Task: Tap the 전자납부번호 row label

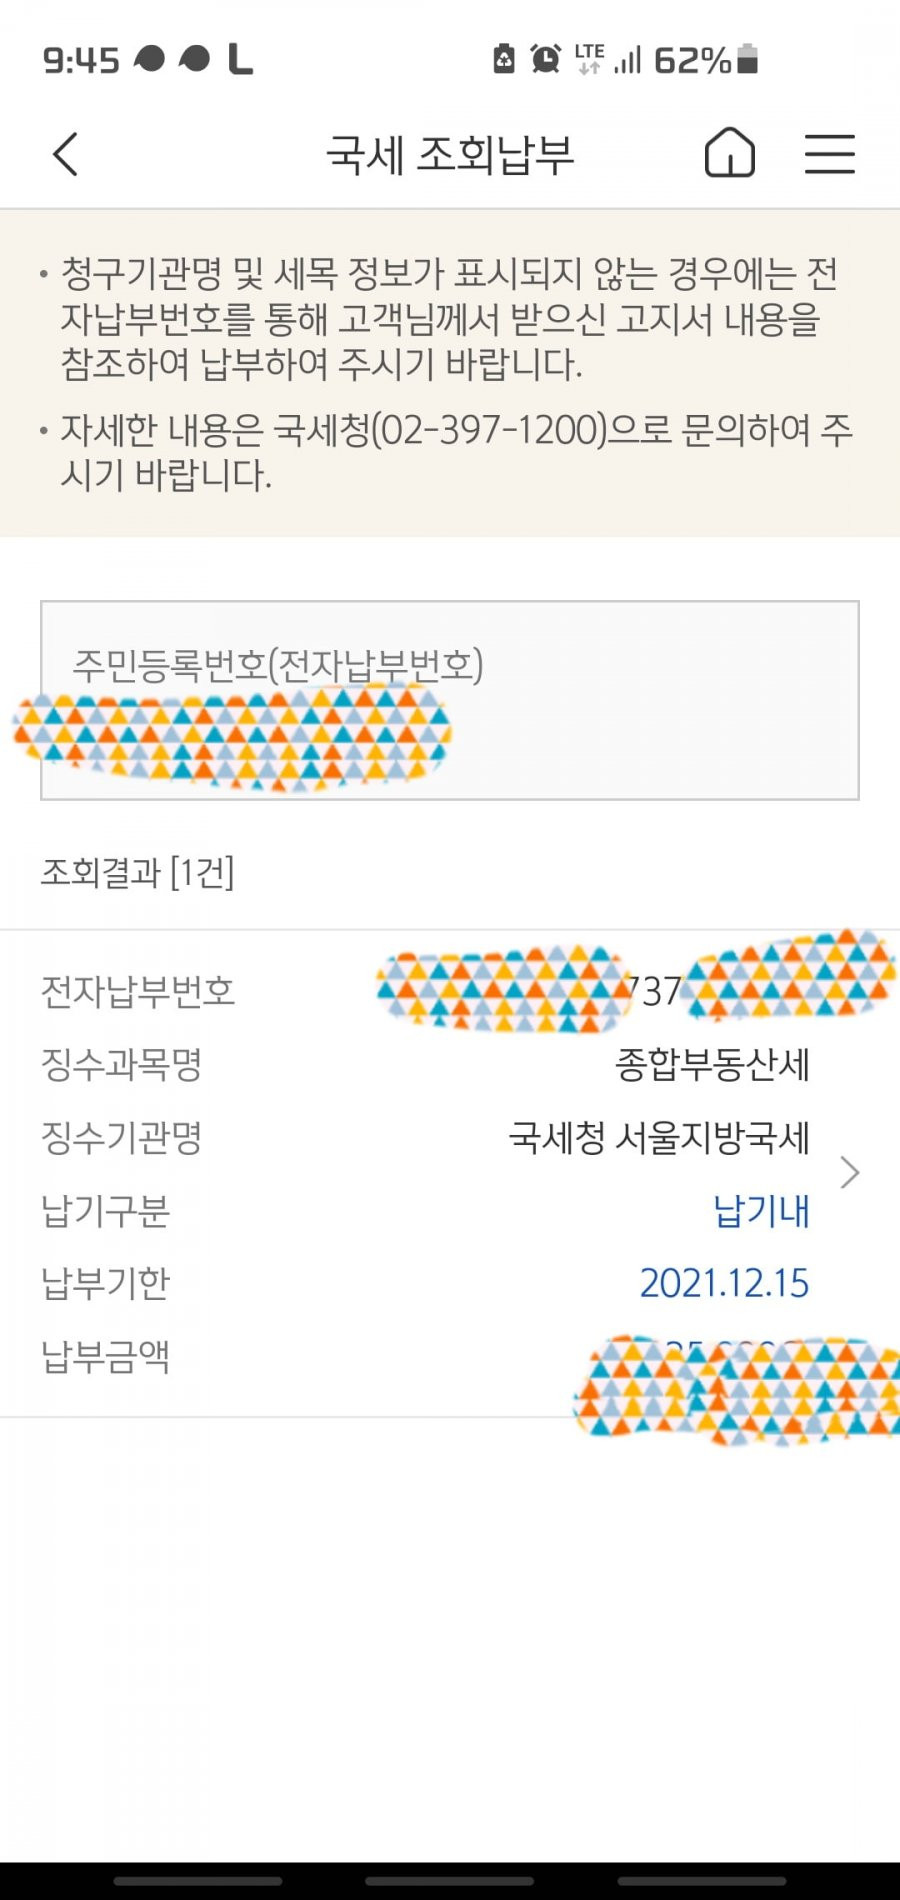Action: click(x=138, y=991)
